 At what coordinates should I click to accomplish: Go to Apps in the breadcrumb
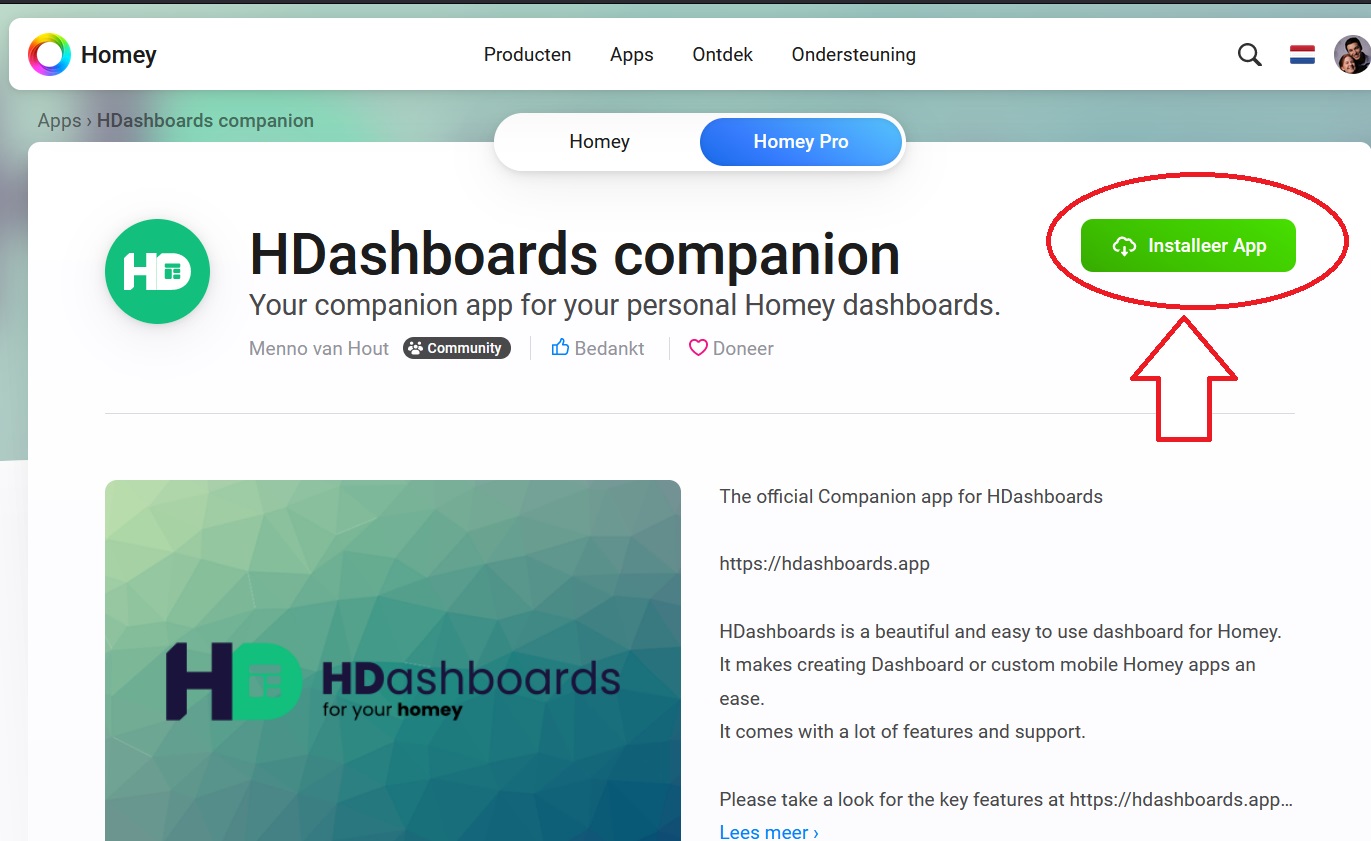(59, 121)
